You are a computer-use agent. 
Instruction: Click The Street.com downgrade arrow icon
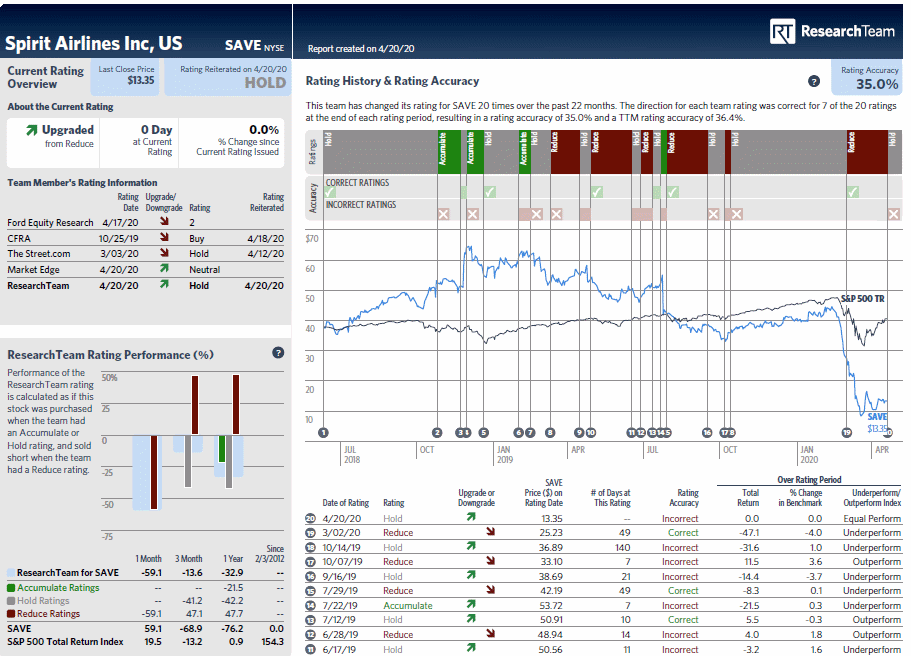point(164,252)
